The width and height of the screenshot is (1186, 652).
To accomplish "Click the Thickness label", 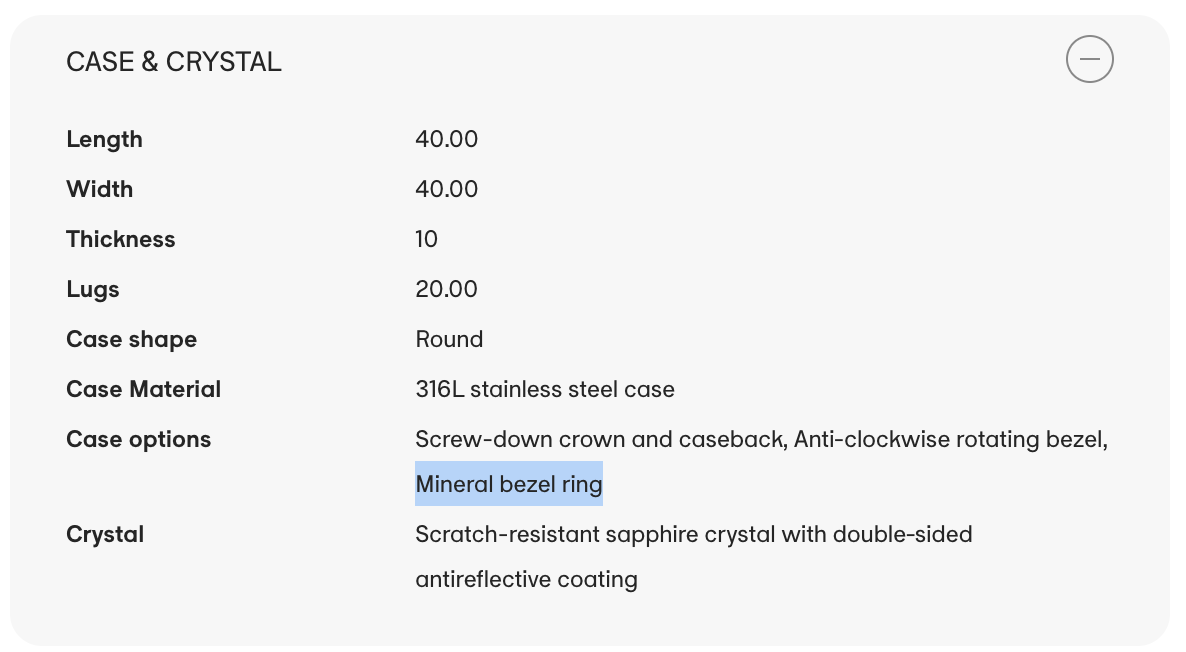I will coord(120,239).
